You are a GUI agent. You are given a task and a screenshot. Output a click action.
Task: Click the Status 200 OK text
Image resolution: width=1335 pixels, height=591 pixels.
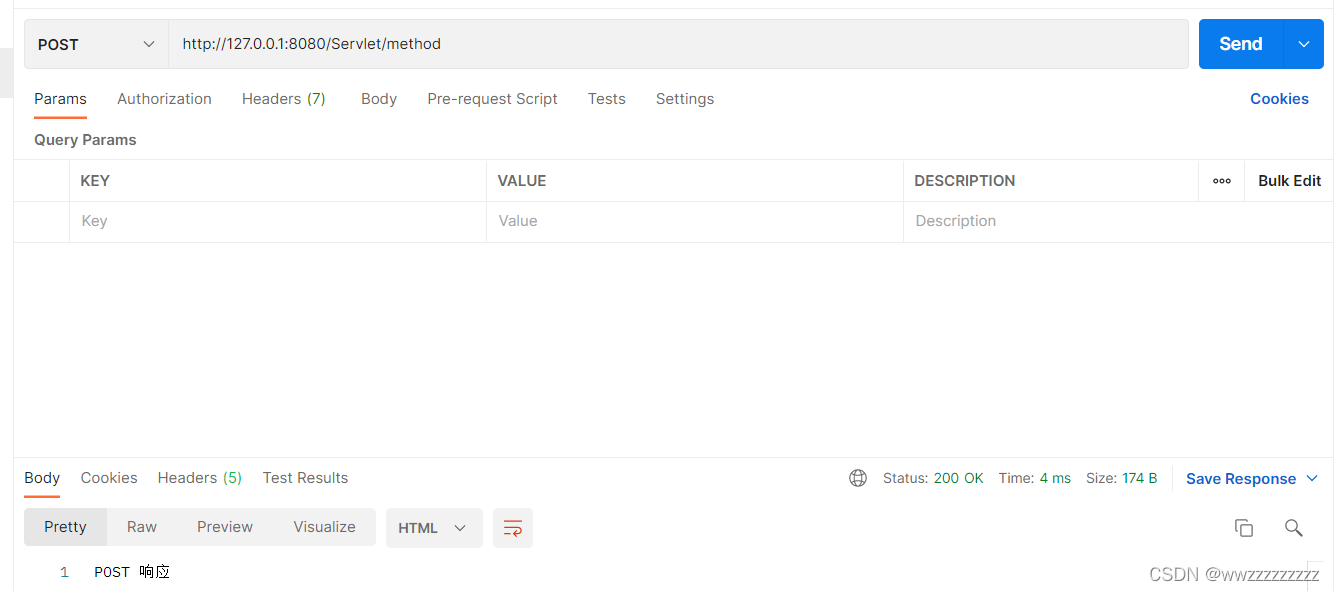[x=933, y=478]
